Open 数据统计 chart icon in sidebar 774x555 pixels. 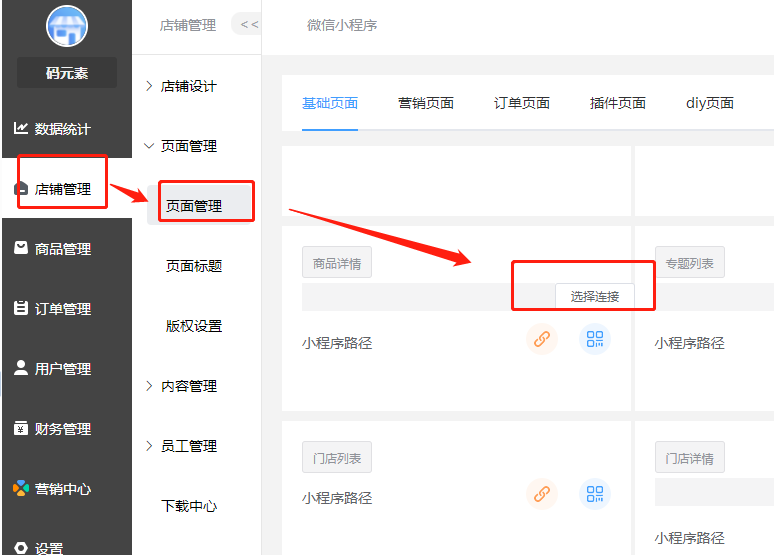[20, 128]
